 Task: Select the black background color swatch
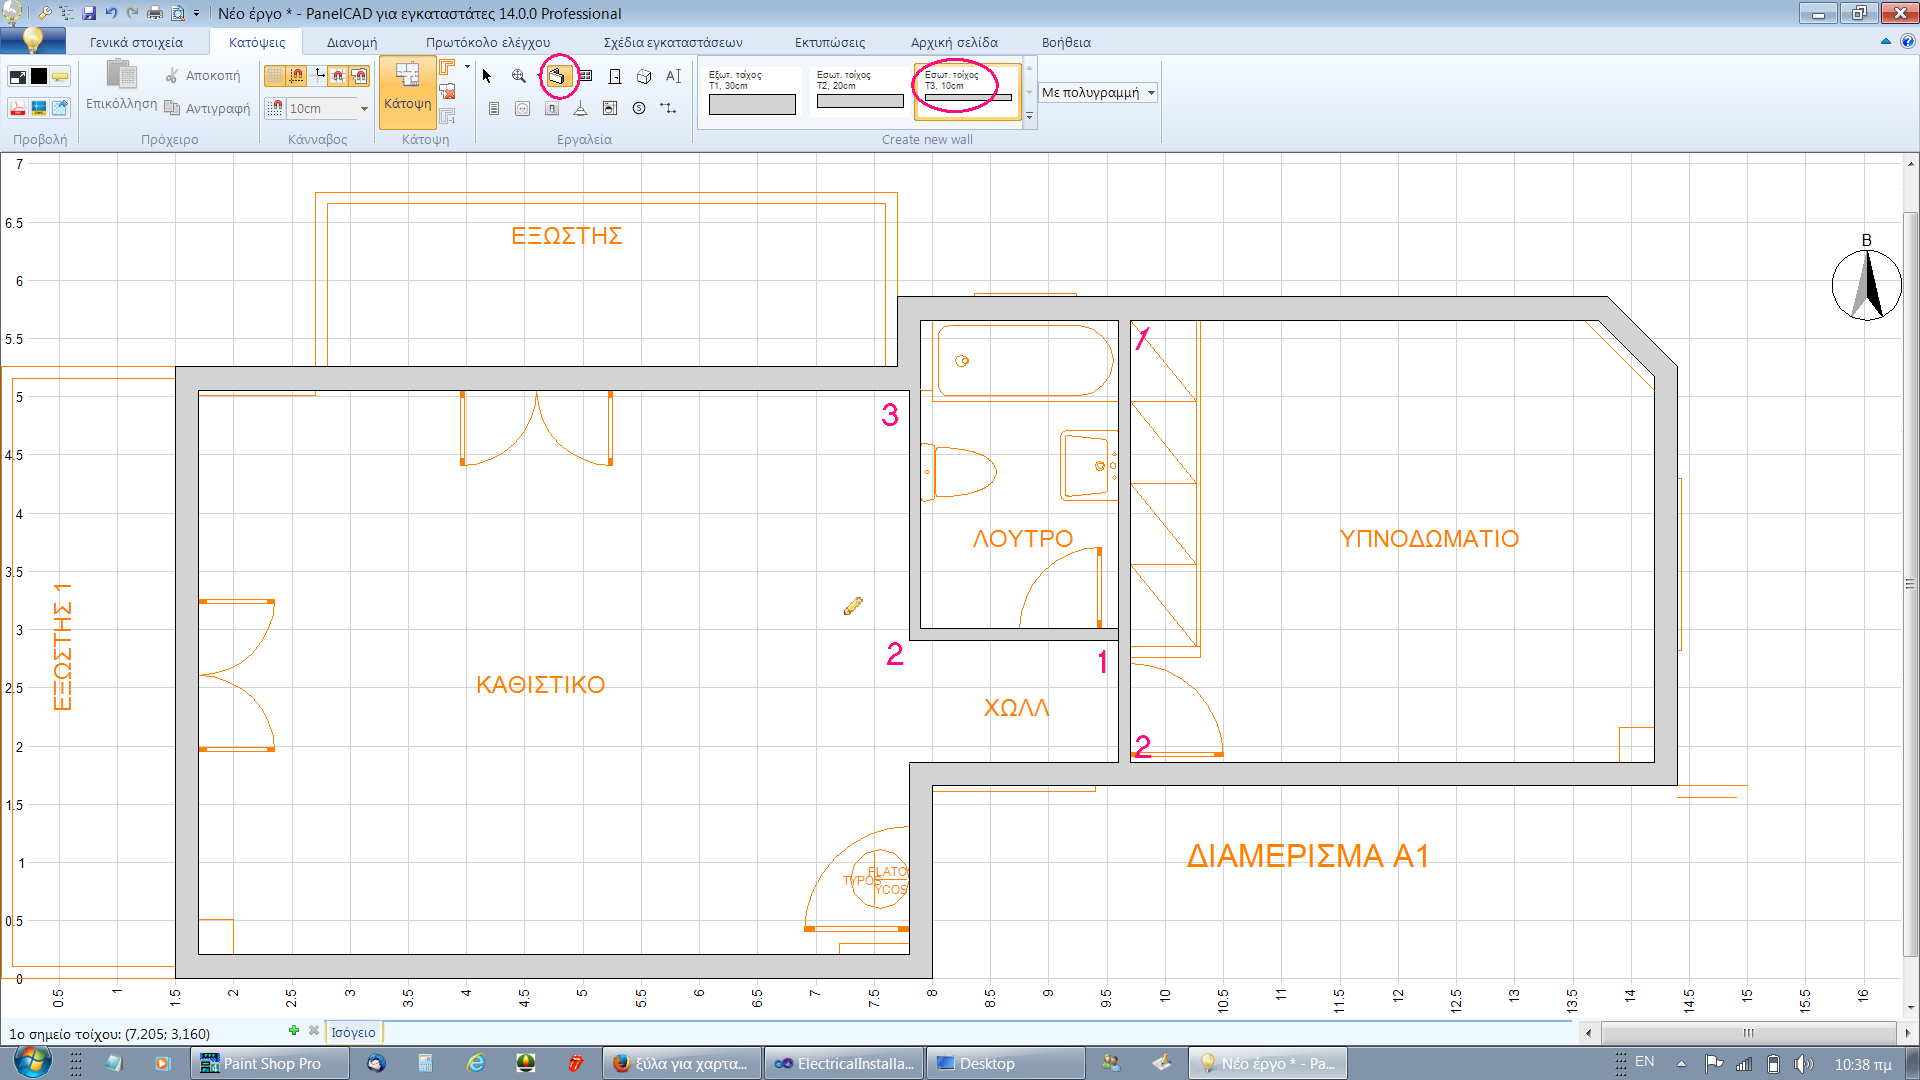click(x=39, y=76)
